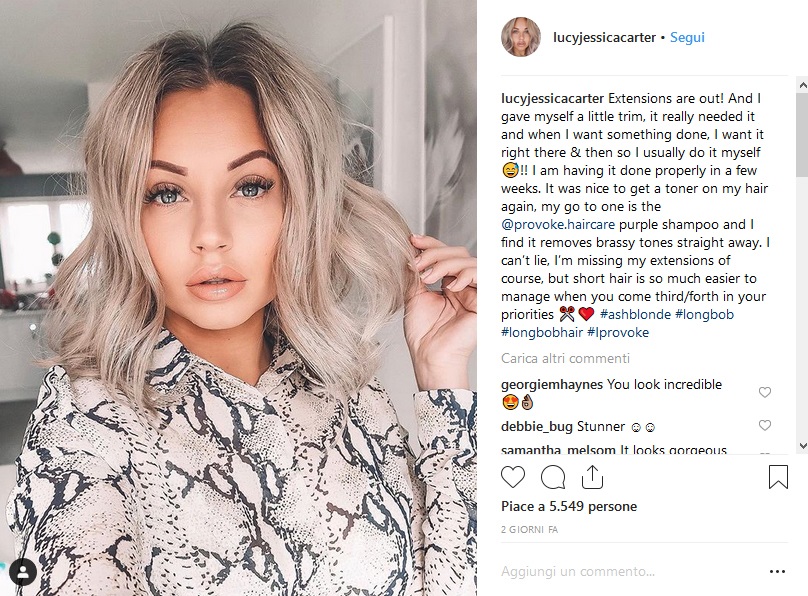The height and width of the screenshot is (596, 808).
Task: Follow the account via Segui
Action: point(687,38)
